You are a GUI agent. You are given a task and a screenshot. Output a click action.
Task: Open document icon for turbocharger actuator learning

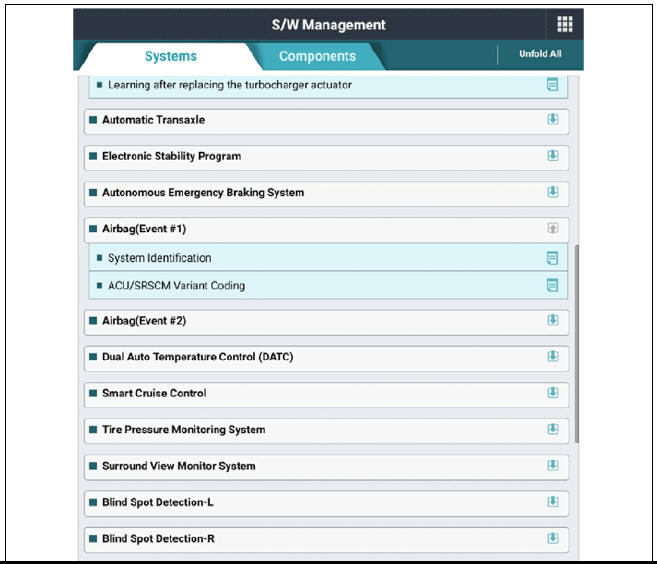tap(552, 85)
